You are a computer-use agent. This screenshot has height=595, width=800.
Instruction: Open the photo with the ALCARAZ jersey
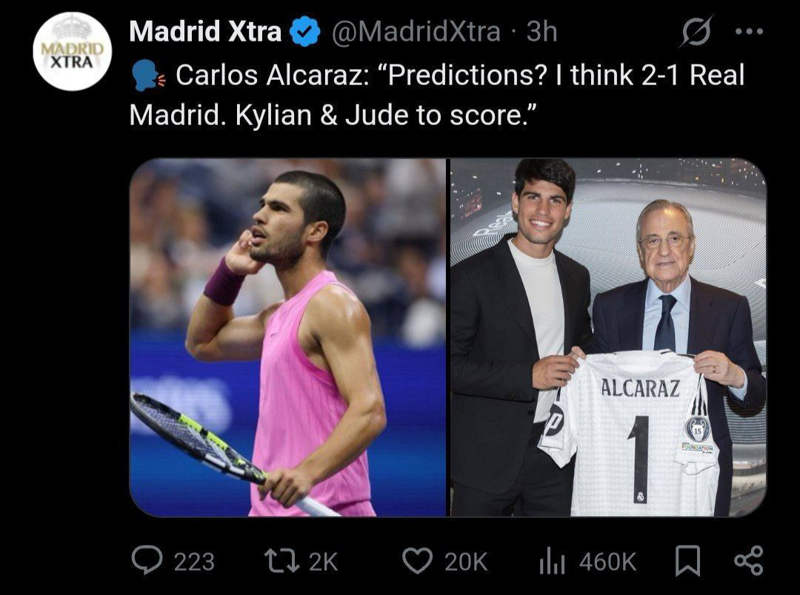pyautogui.click(x=608, y=337)
